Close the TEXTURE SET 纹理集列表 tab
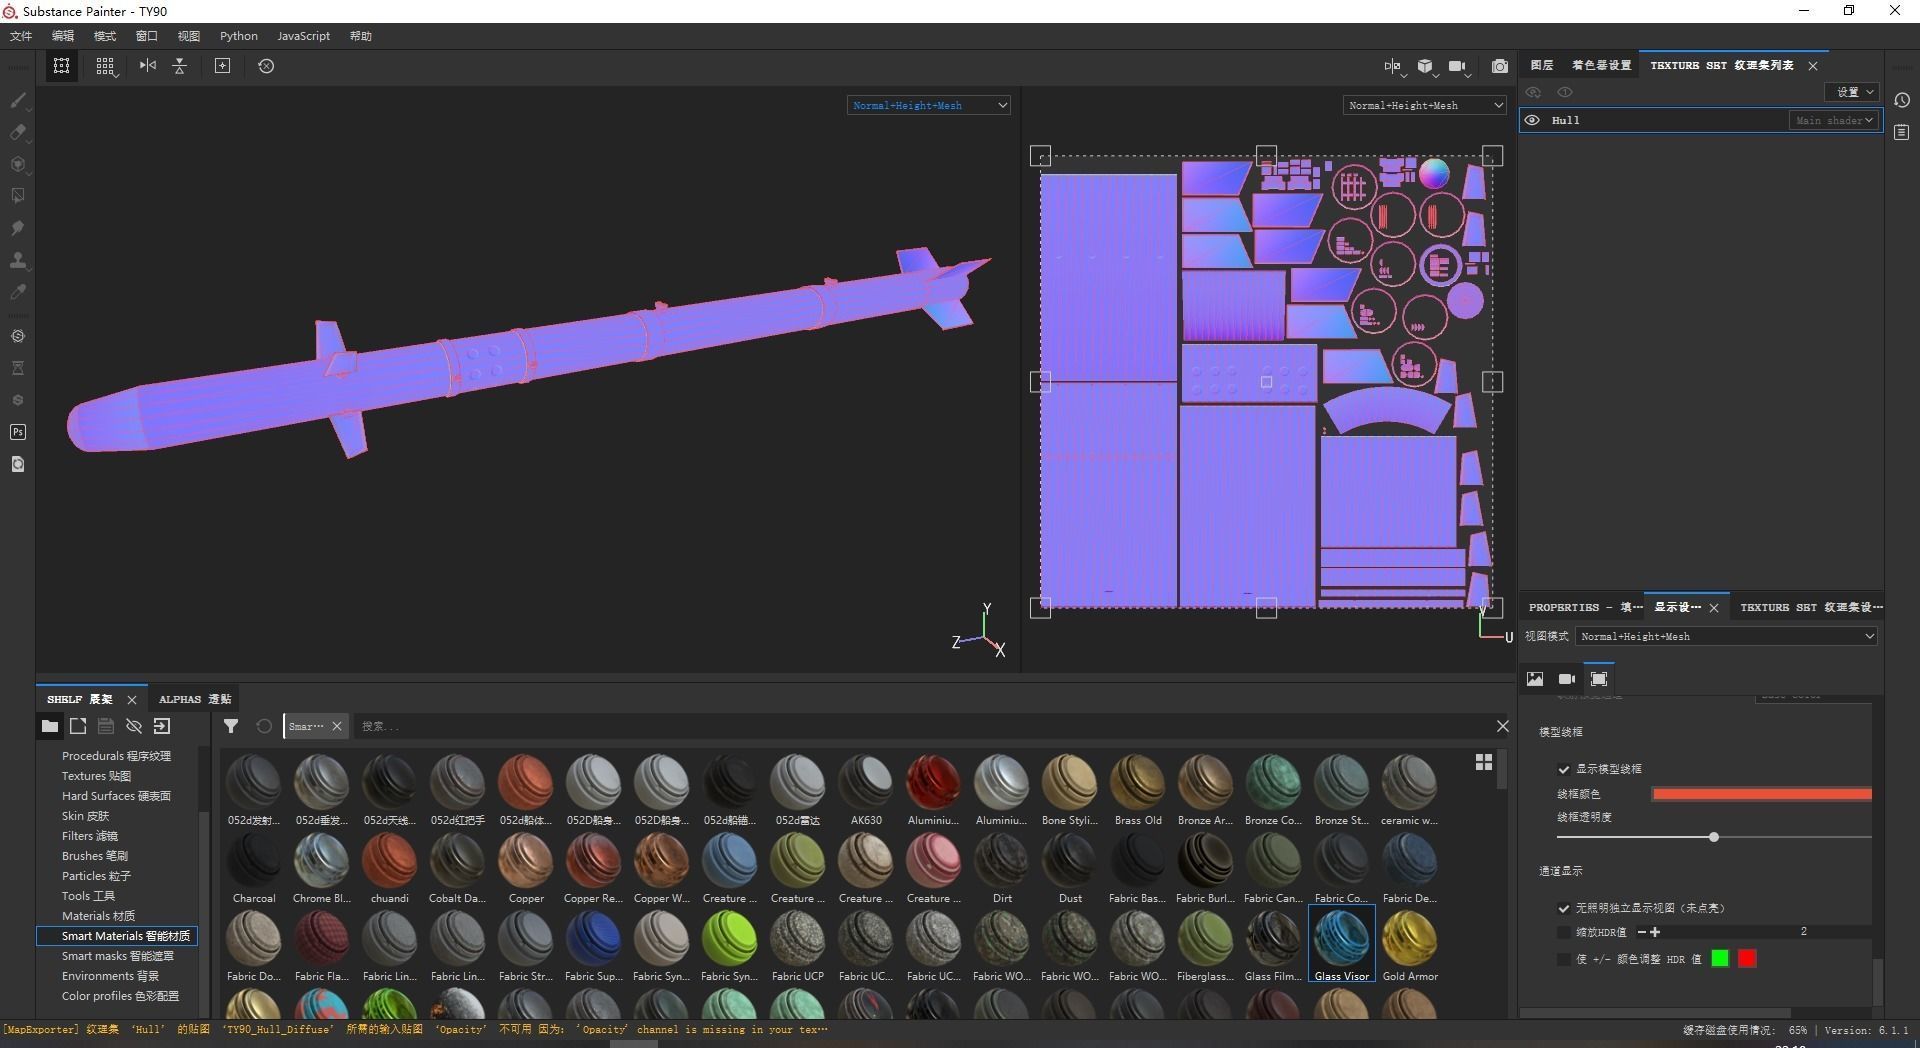Screen dimensions: 1920x1048 click(x=1813, y=66)
